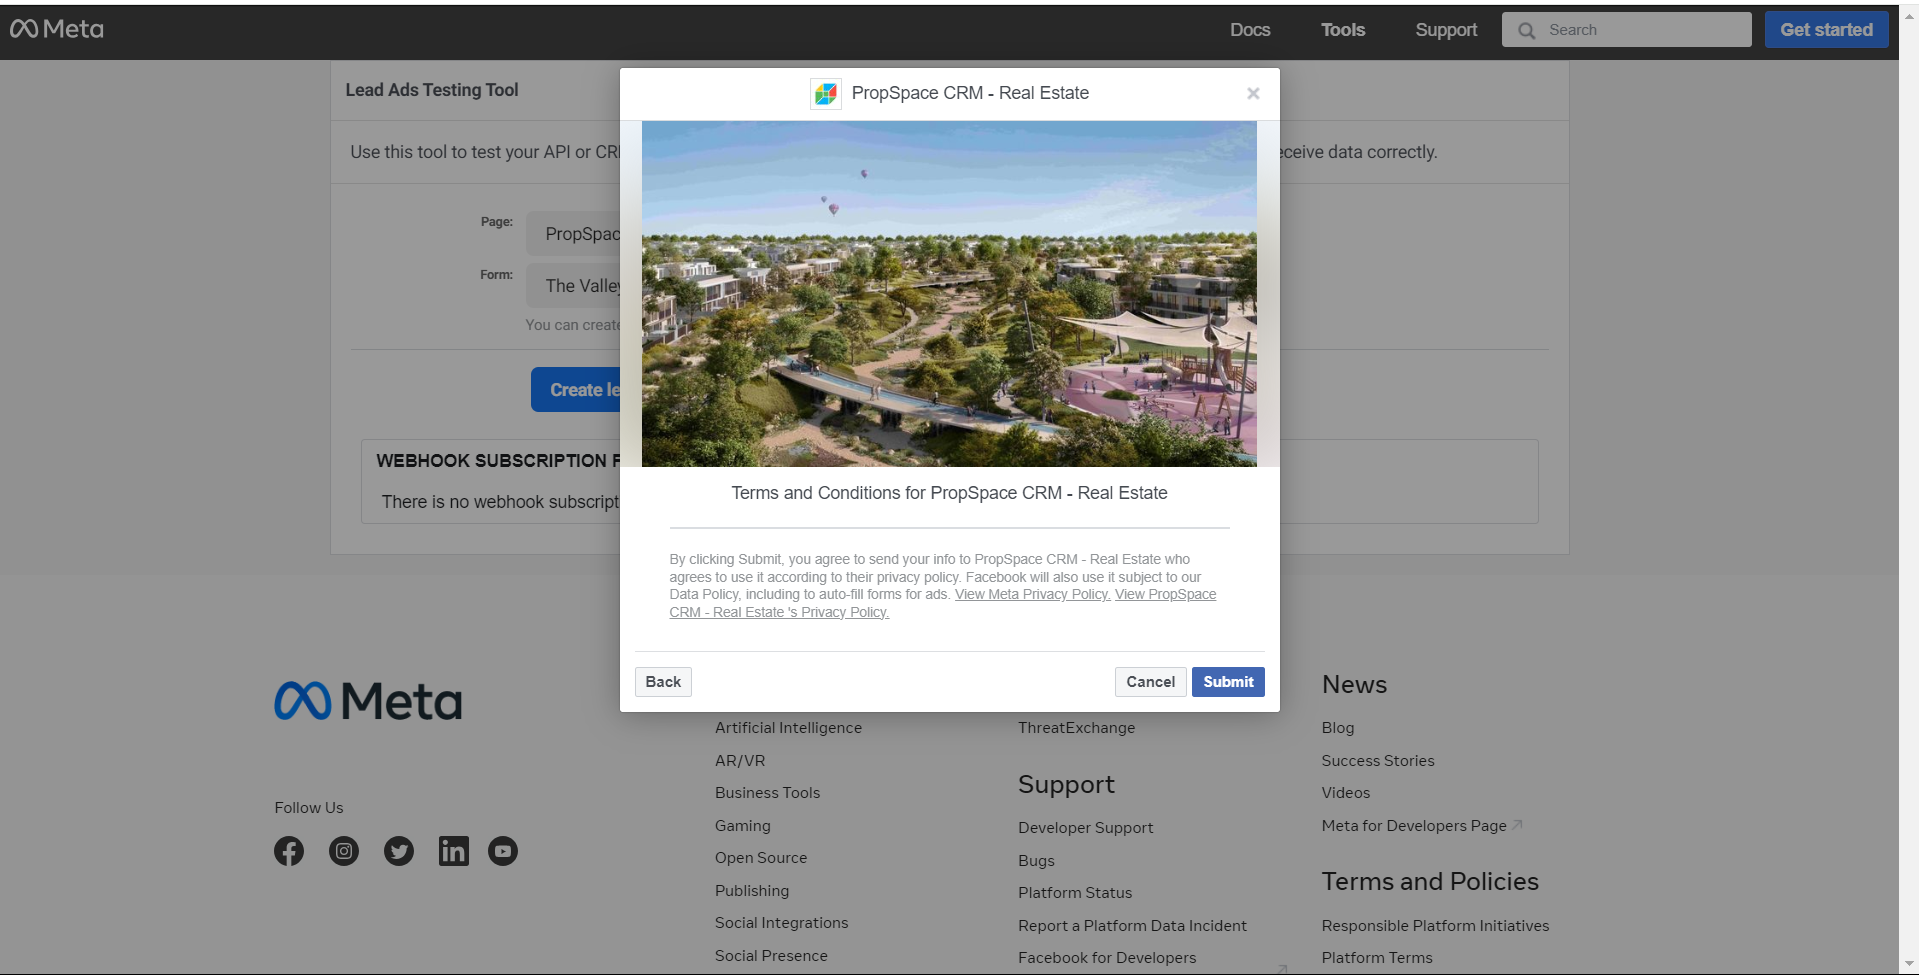1919x975 pixels.
Task: Open Blog footer link
Action: click(1337, 728)
